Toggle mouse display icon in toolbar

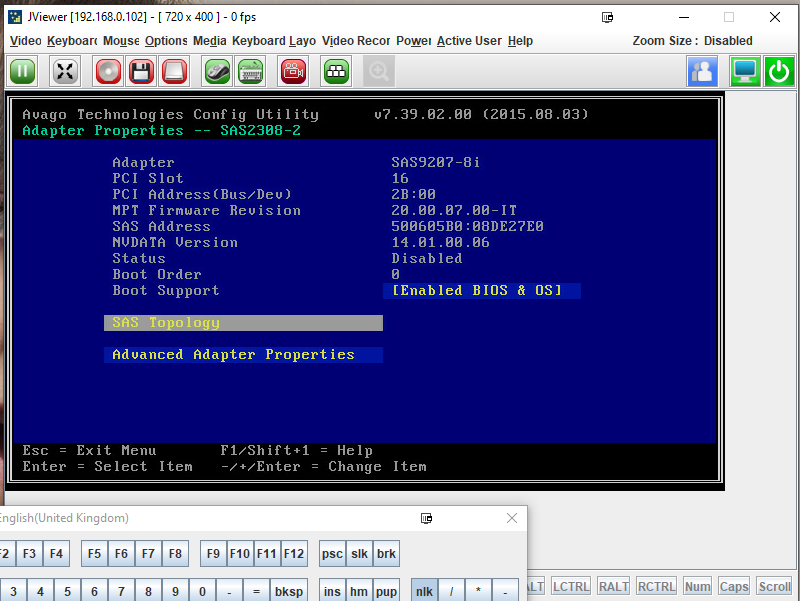pyautogui.click(x=217, y=71)
